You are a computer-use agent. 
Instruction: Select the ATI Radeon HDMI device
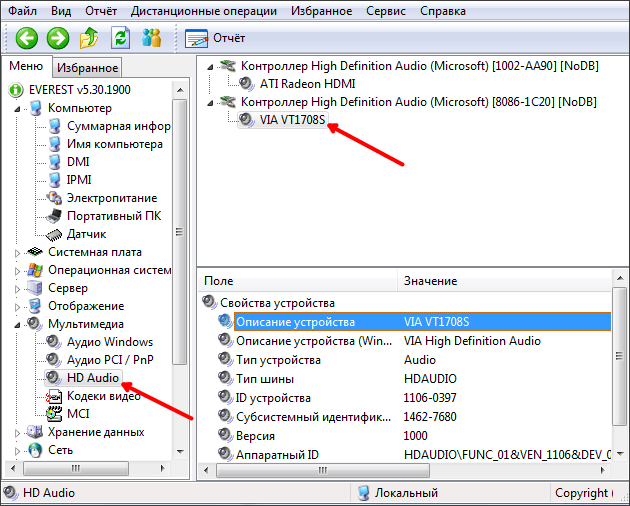tap(307, 84)
